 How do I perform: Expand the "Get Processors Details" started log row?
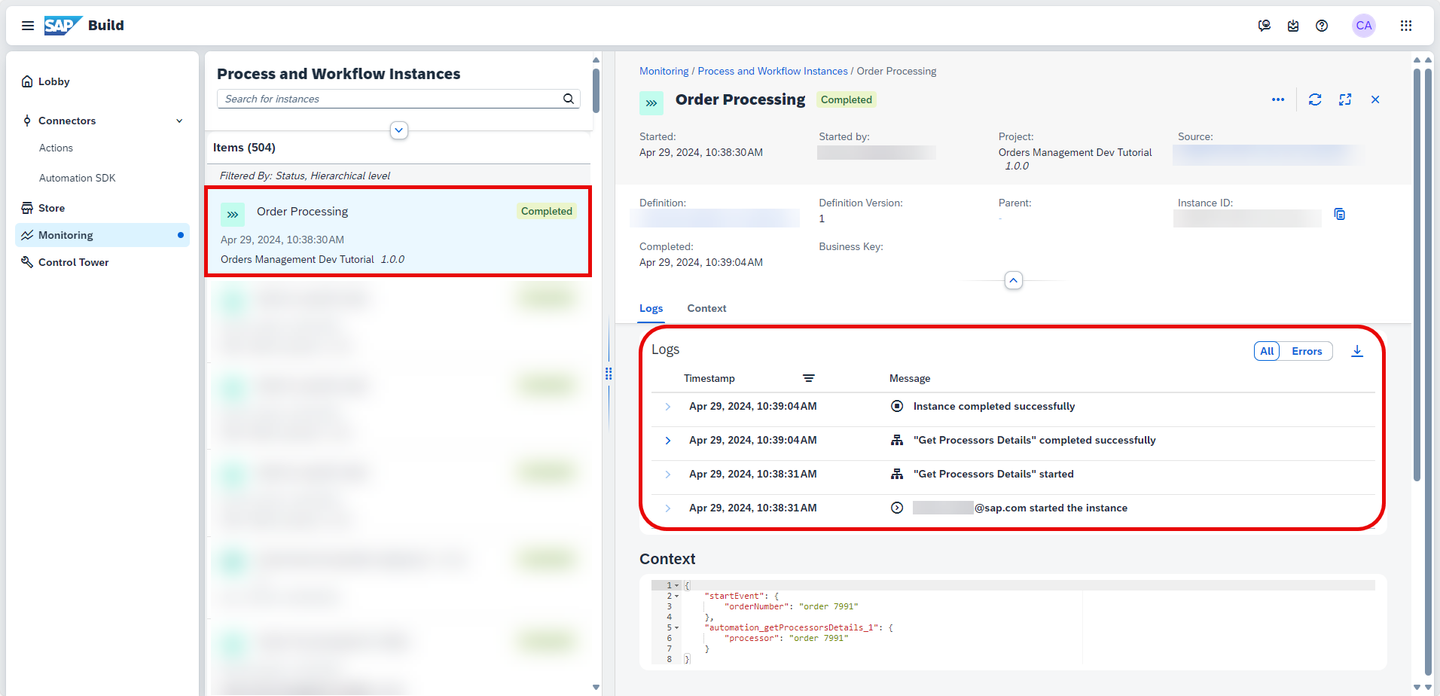point(668,475)
